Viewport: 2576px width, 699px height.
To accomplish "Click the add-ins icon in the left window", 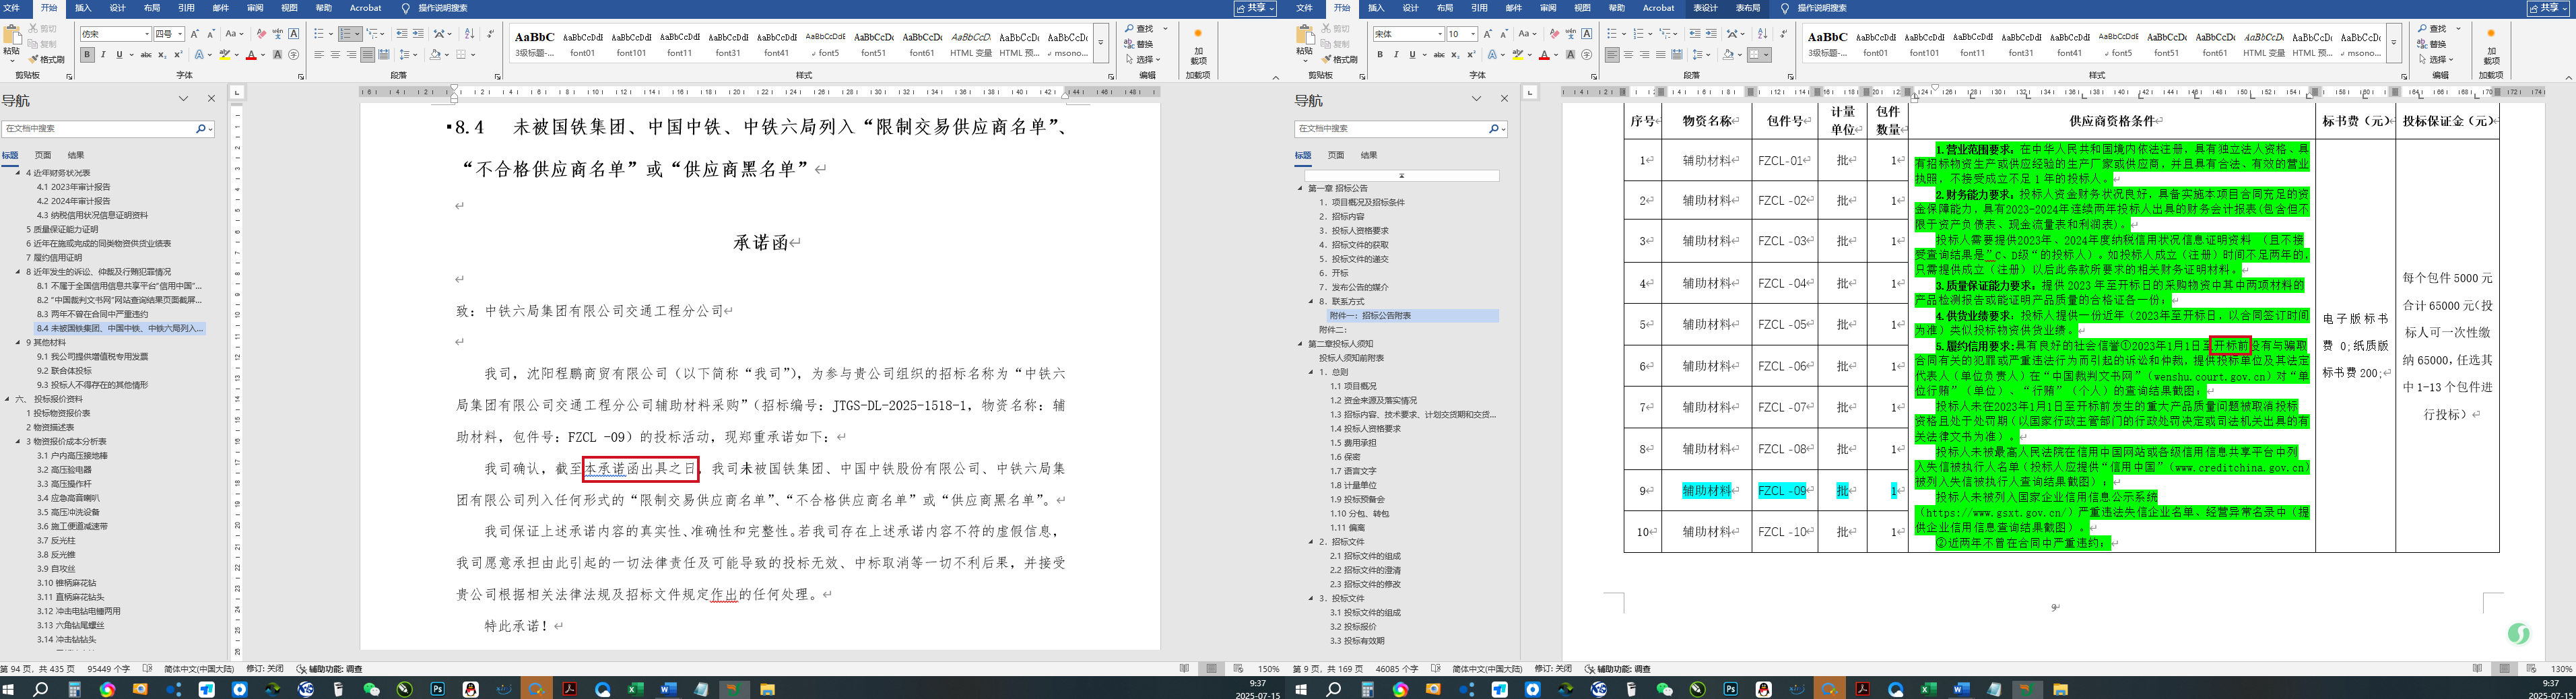I will coord(1198,46).
